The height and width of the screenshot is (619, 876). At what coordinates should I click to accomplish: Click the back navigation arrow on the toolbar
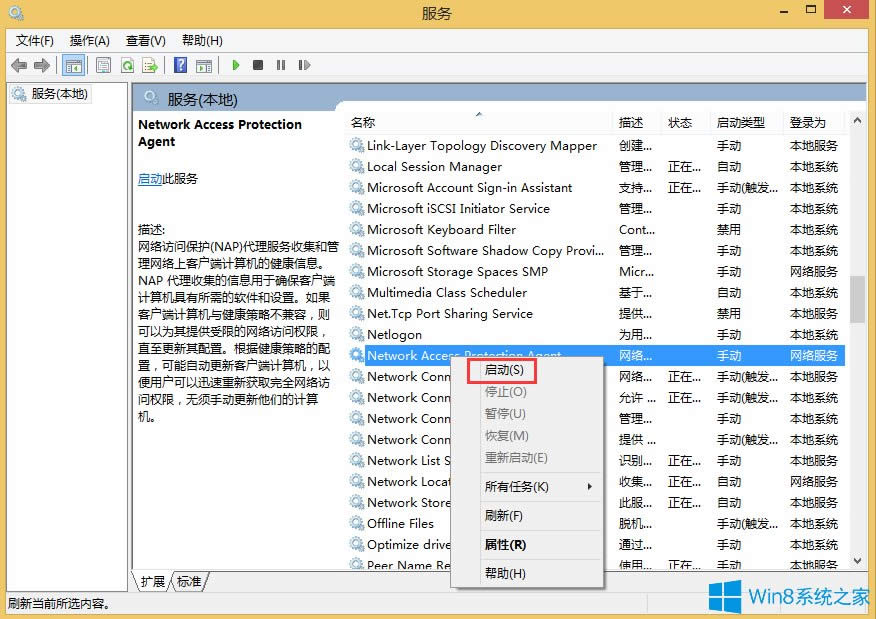coord(18,65)
